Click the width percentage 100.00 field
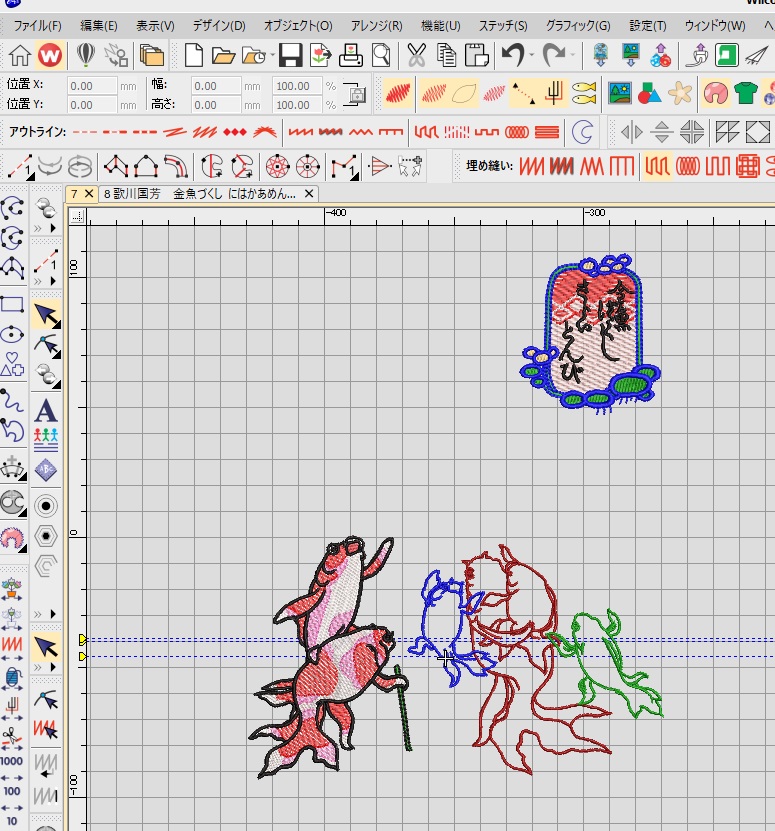Screen dimensions: 775x831 coord(297,85)
